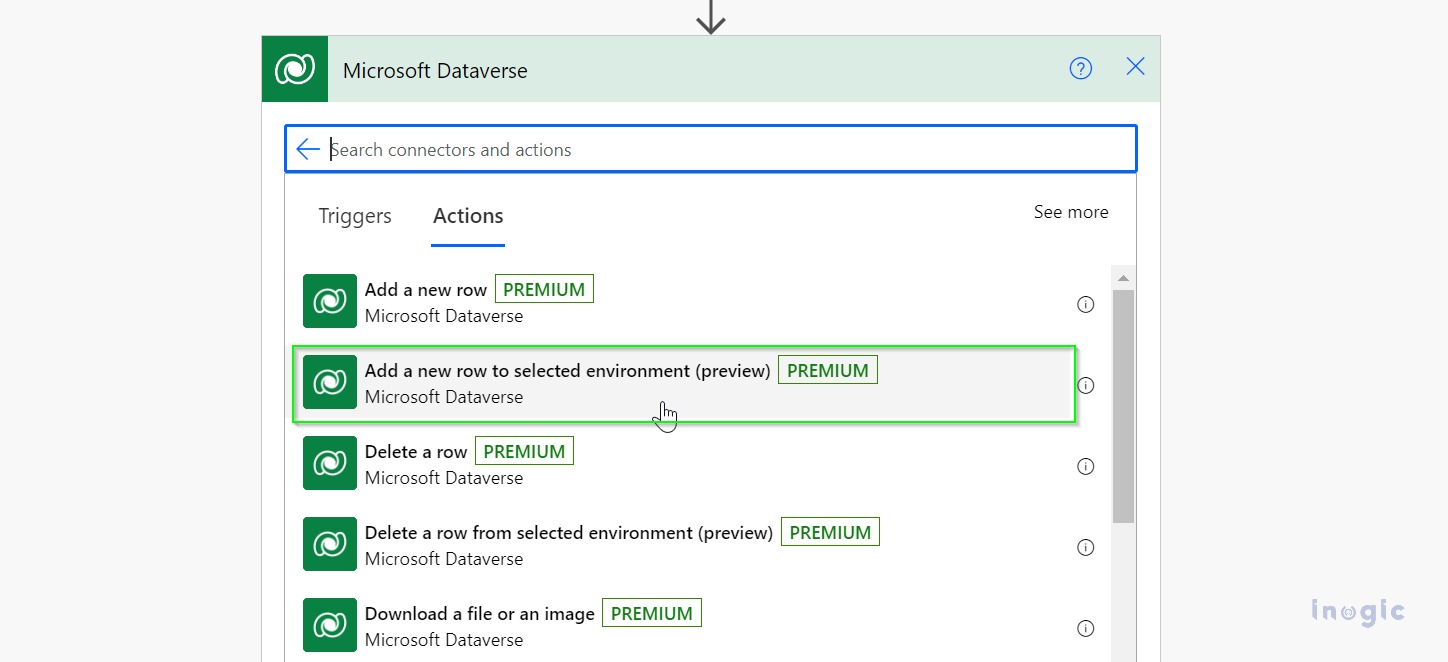
Task: Show info for Add a new row
Action: (1085, 305)
